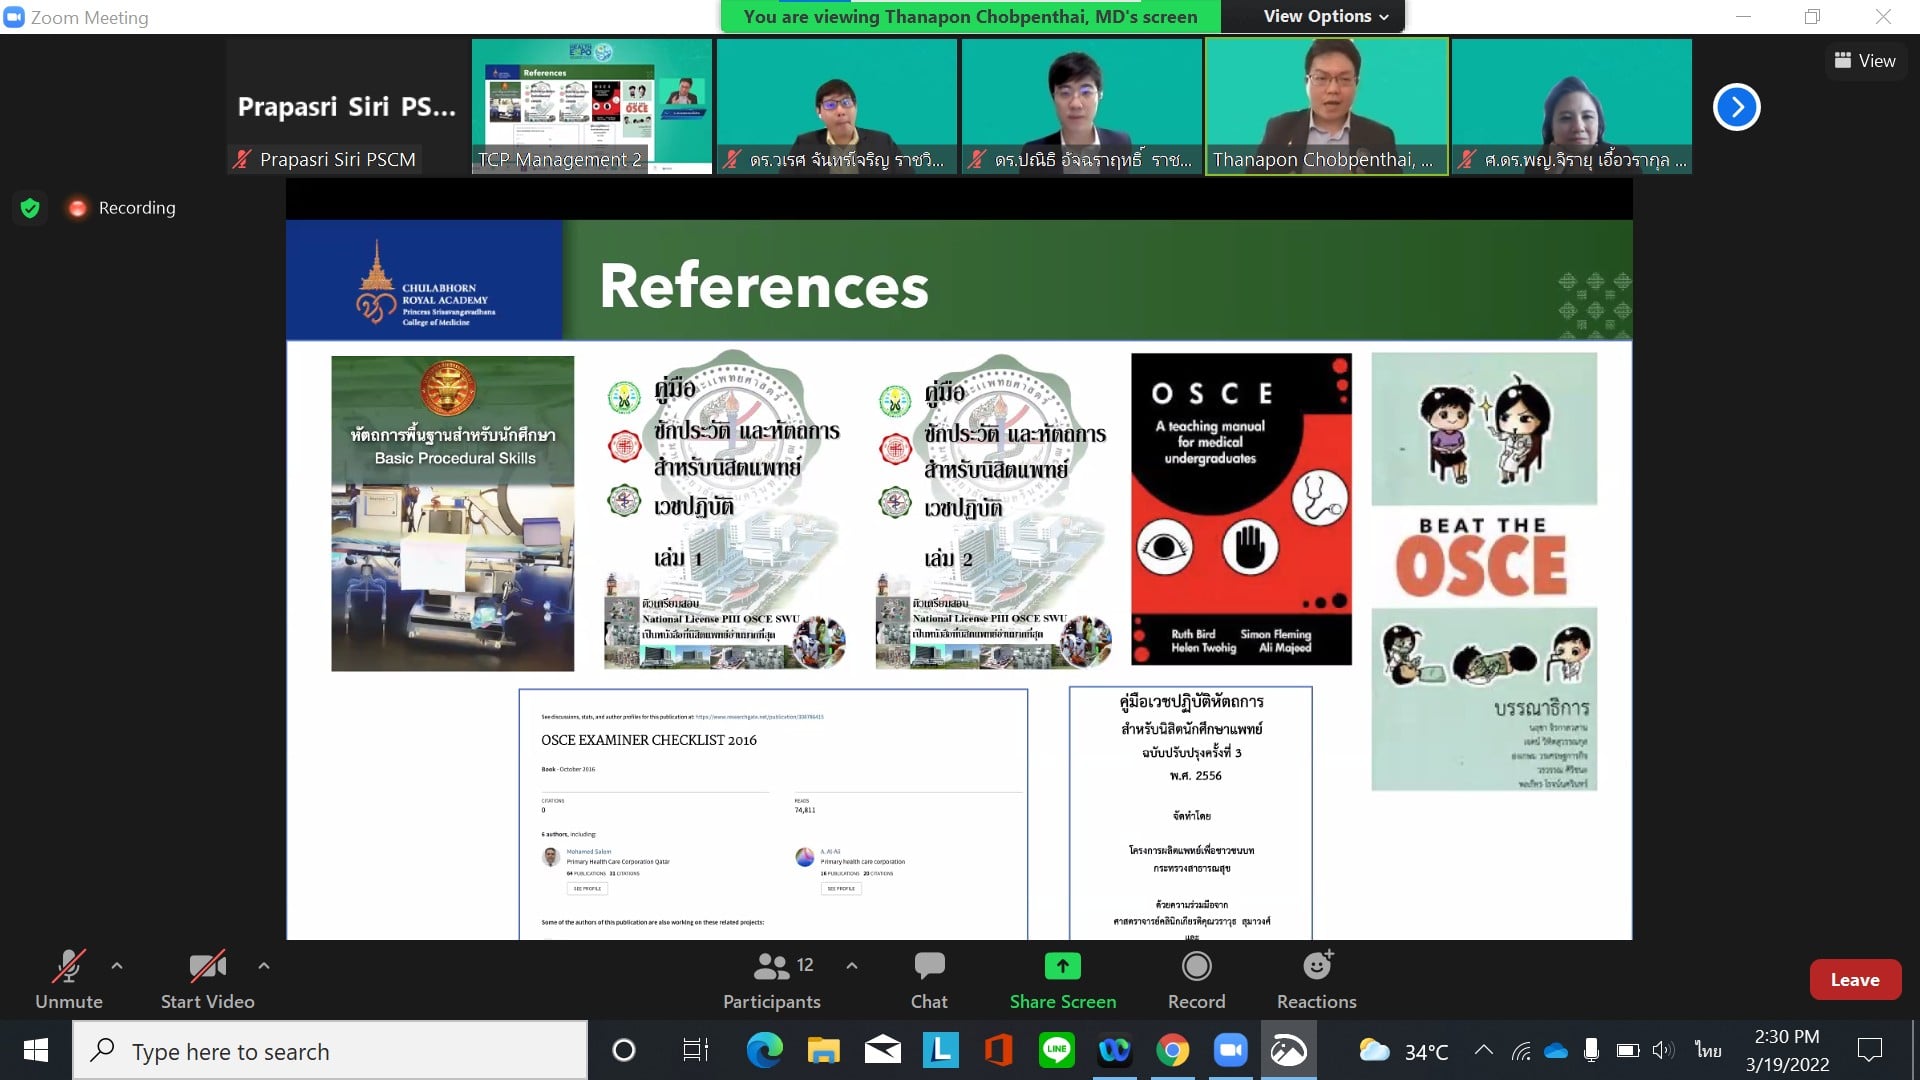1920x1080 pixels.
Task: Open the blue W app on taskbar
Action: pos(1114,1050)
